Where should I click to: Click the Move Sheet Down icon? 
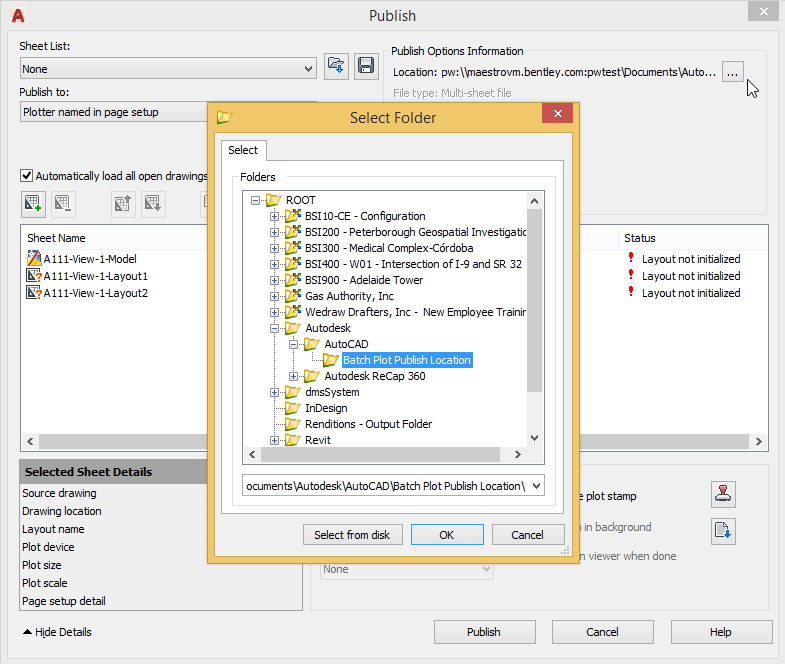pos(153,204)
